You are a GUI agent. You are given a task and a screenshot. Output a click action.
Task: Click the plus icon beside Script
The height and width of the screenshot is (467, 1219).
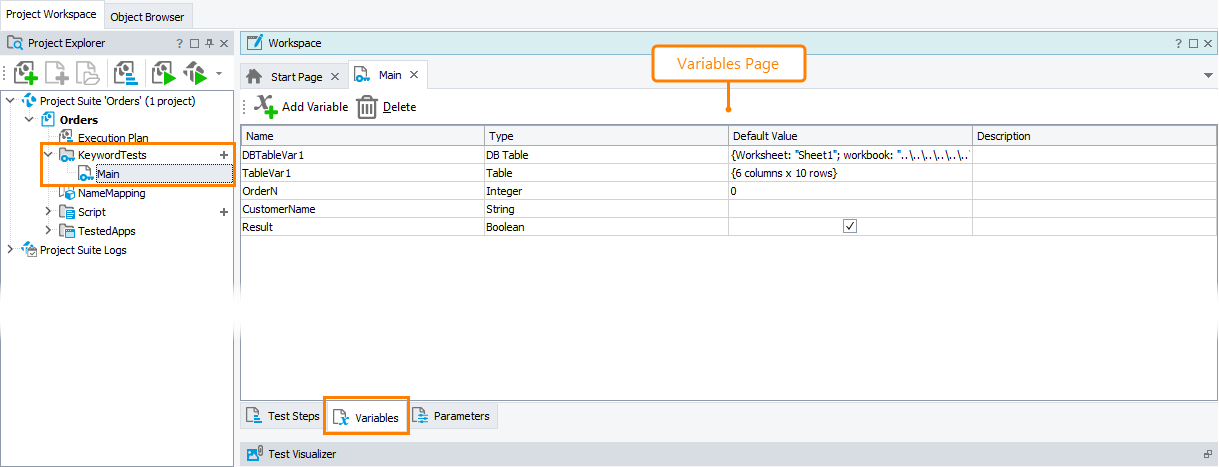(224, 212)
